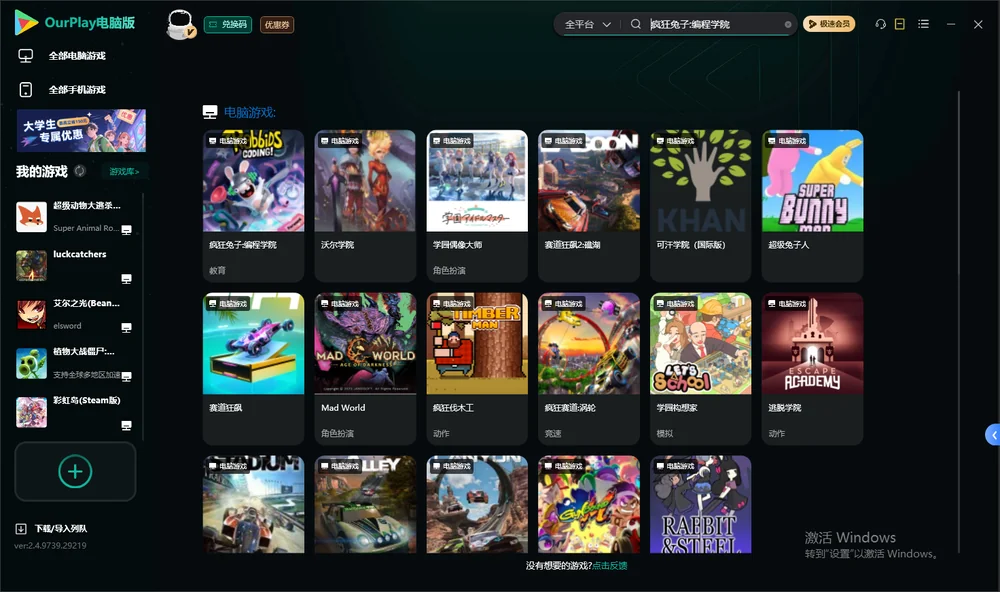
Task: Click the PC icon on 彩虹岛 row
Action: click(x=126, y=426)
